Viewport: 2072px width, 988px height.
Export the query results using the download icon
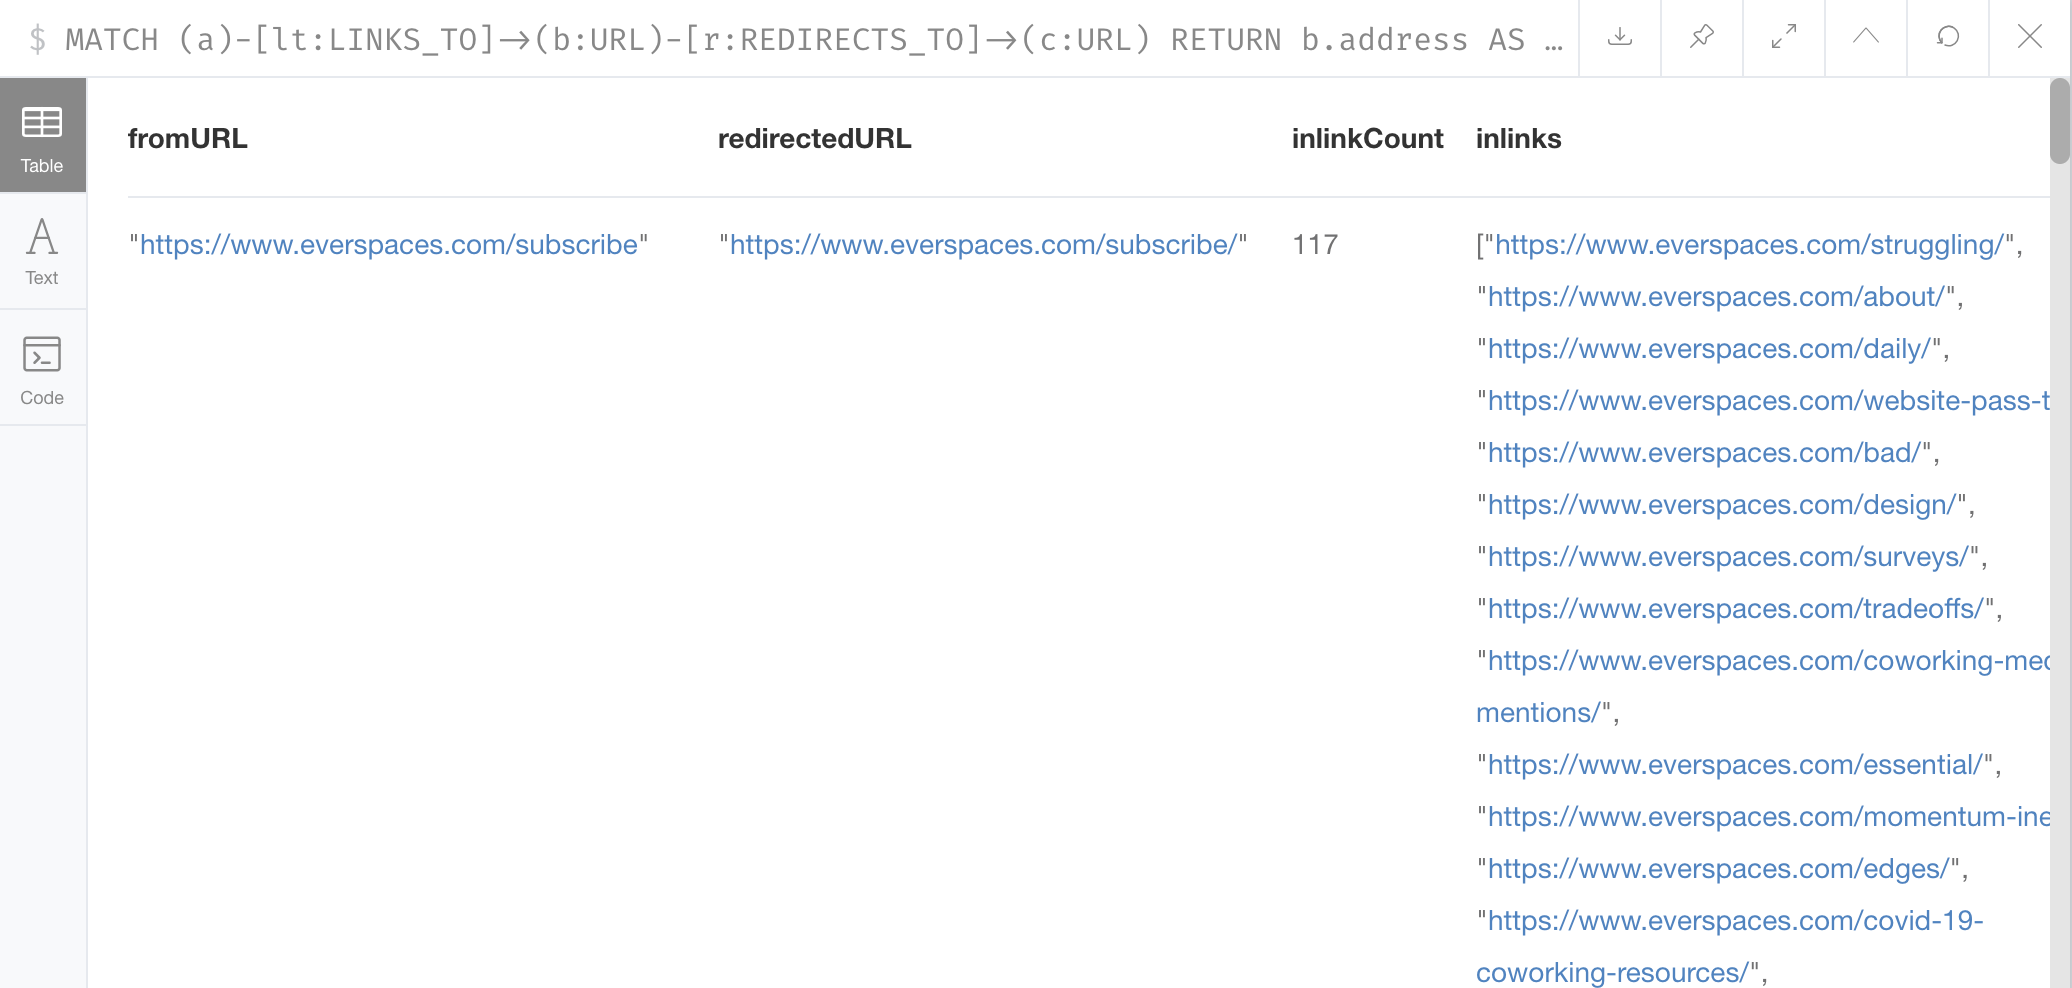tap(1619, 38)
